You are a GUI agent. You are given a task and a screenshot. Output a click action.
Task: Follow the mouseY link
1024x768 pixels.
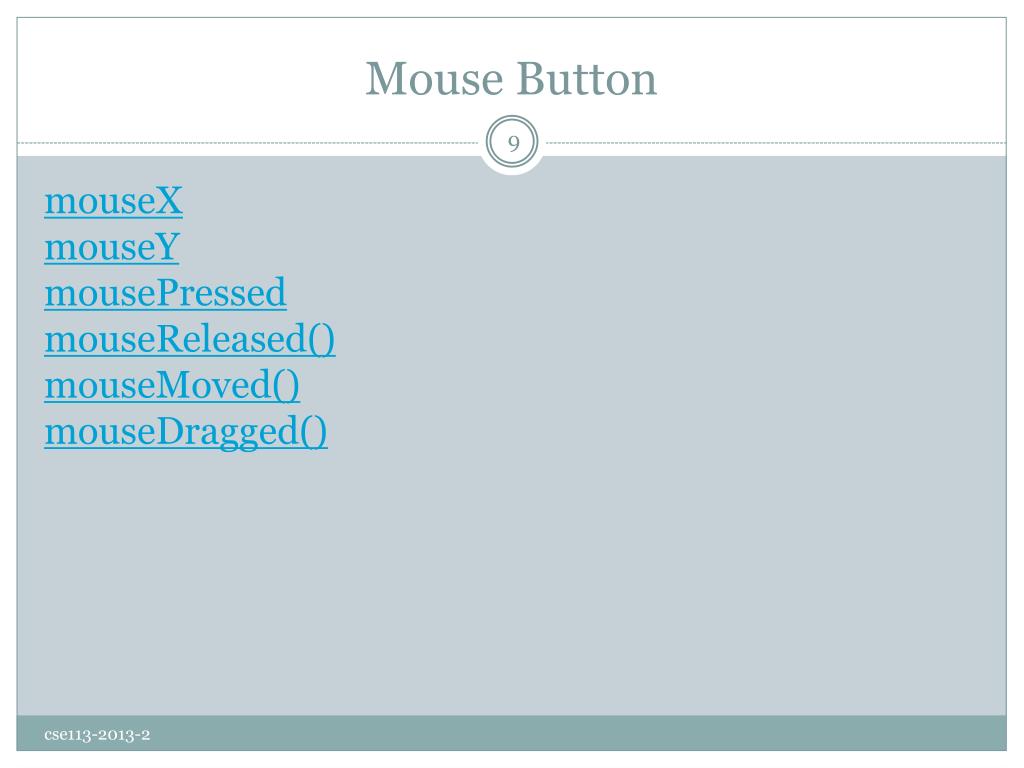[x=112, y=247]
